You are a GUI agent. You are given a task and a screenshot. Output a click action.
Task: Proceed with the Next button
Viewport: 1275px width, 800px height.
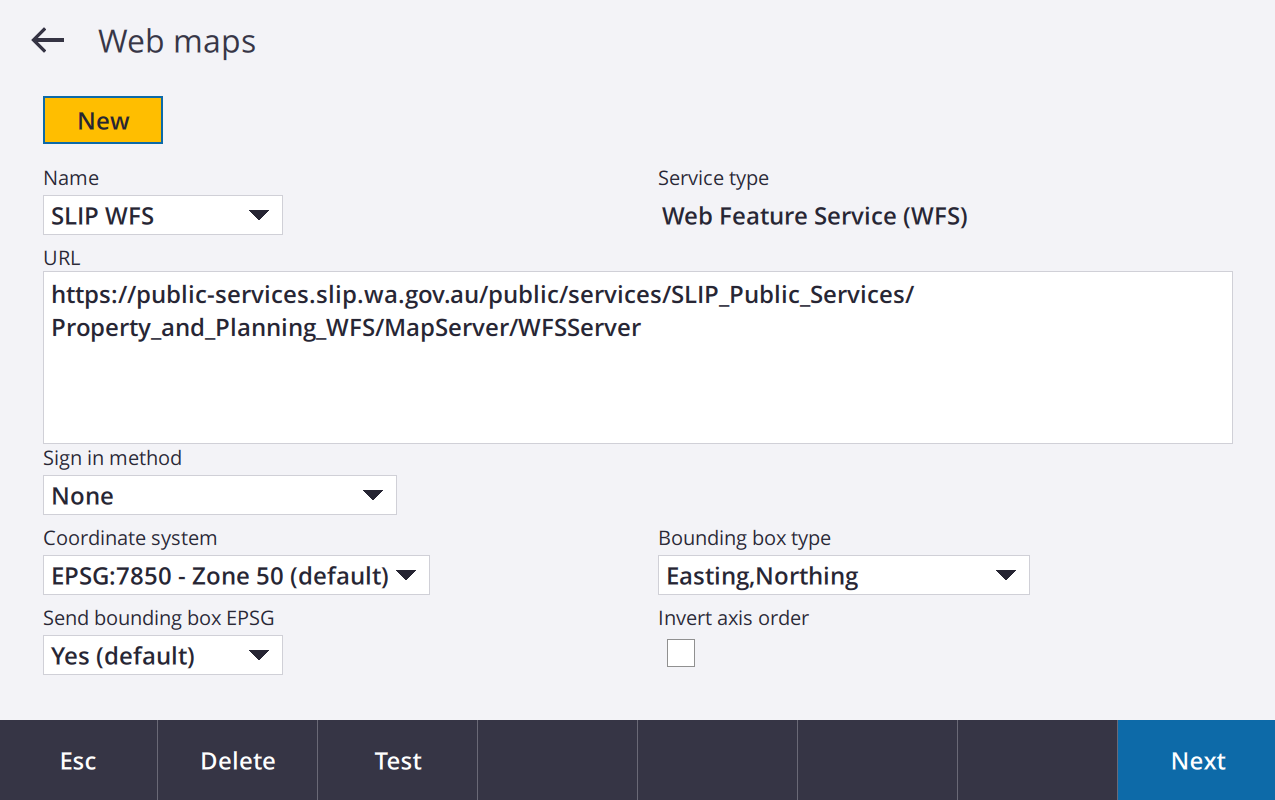point(1197,761)
